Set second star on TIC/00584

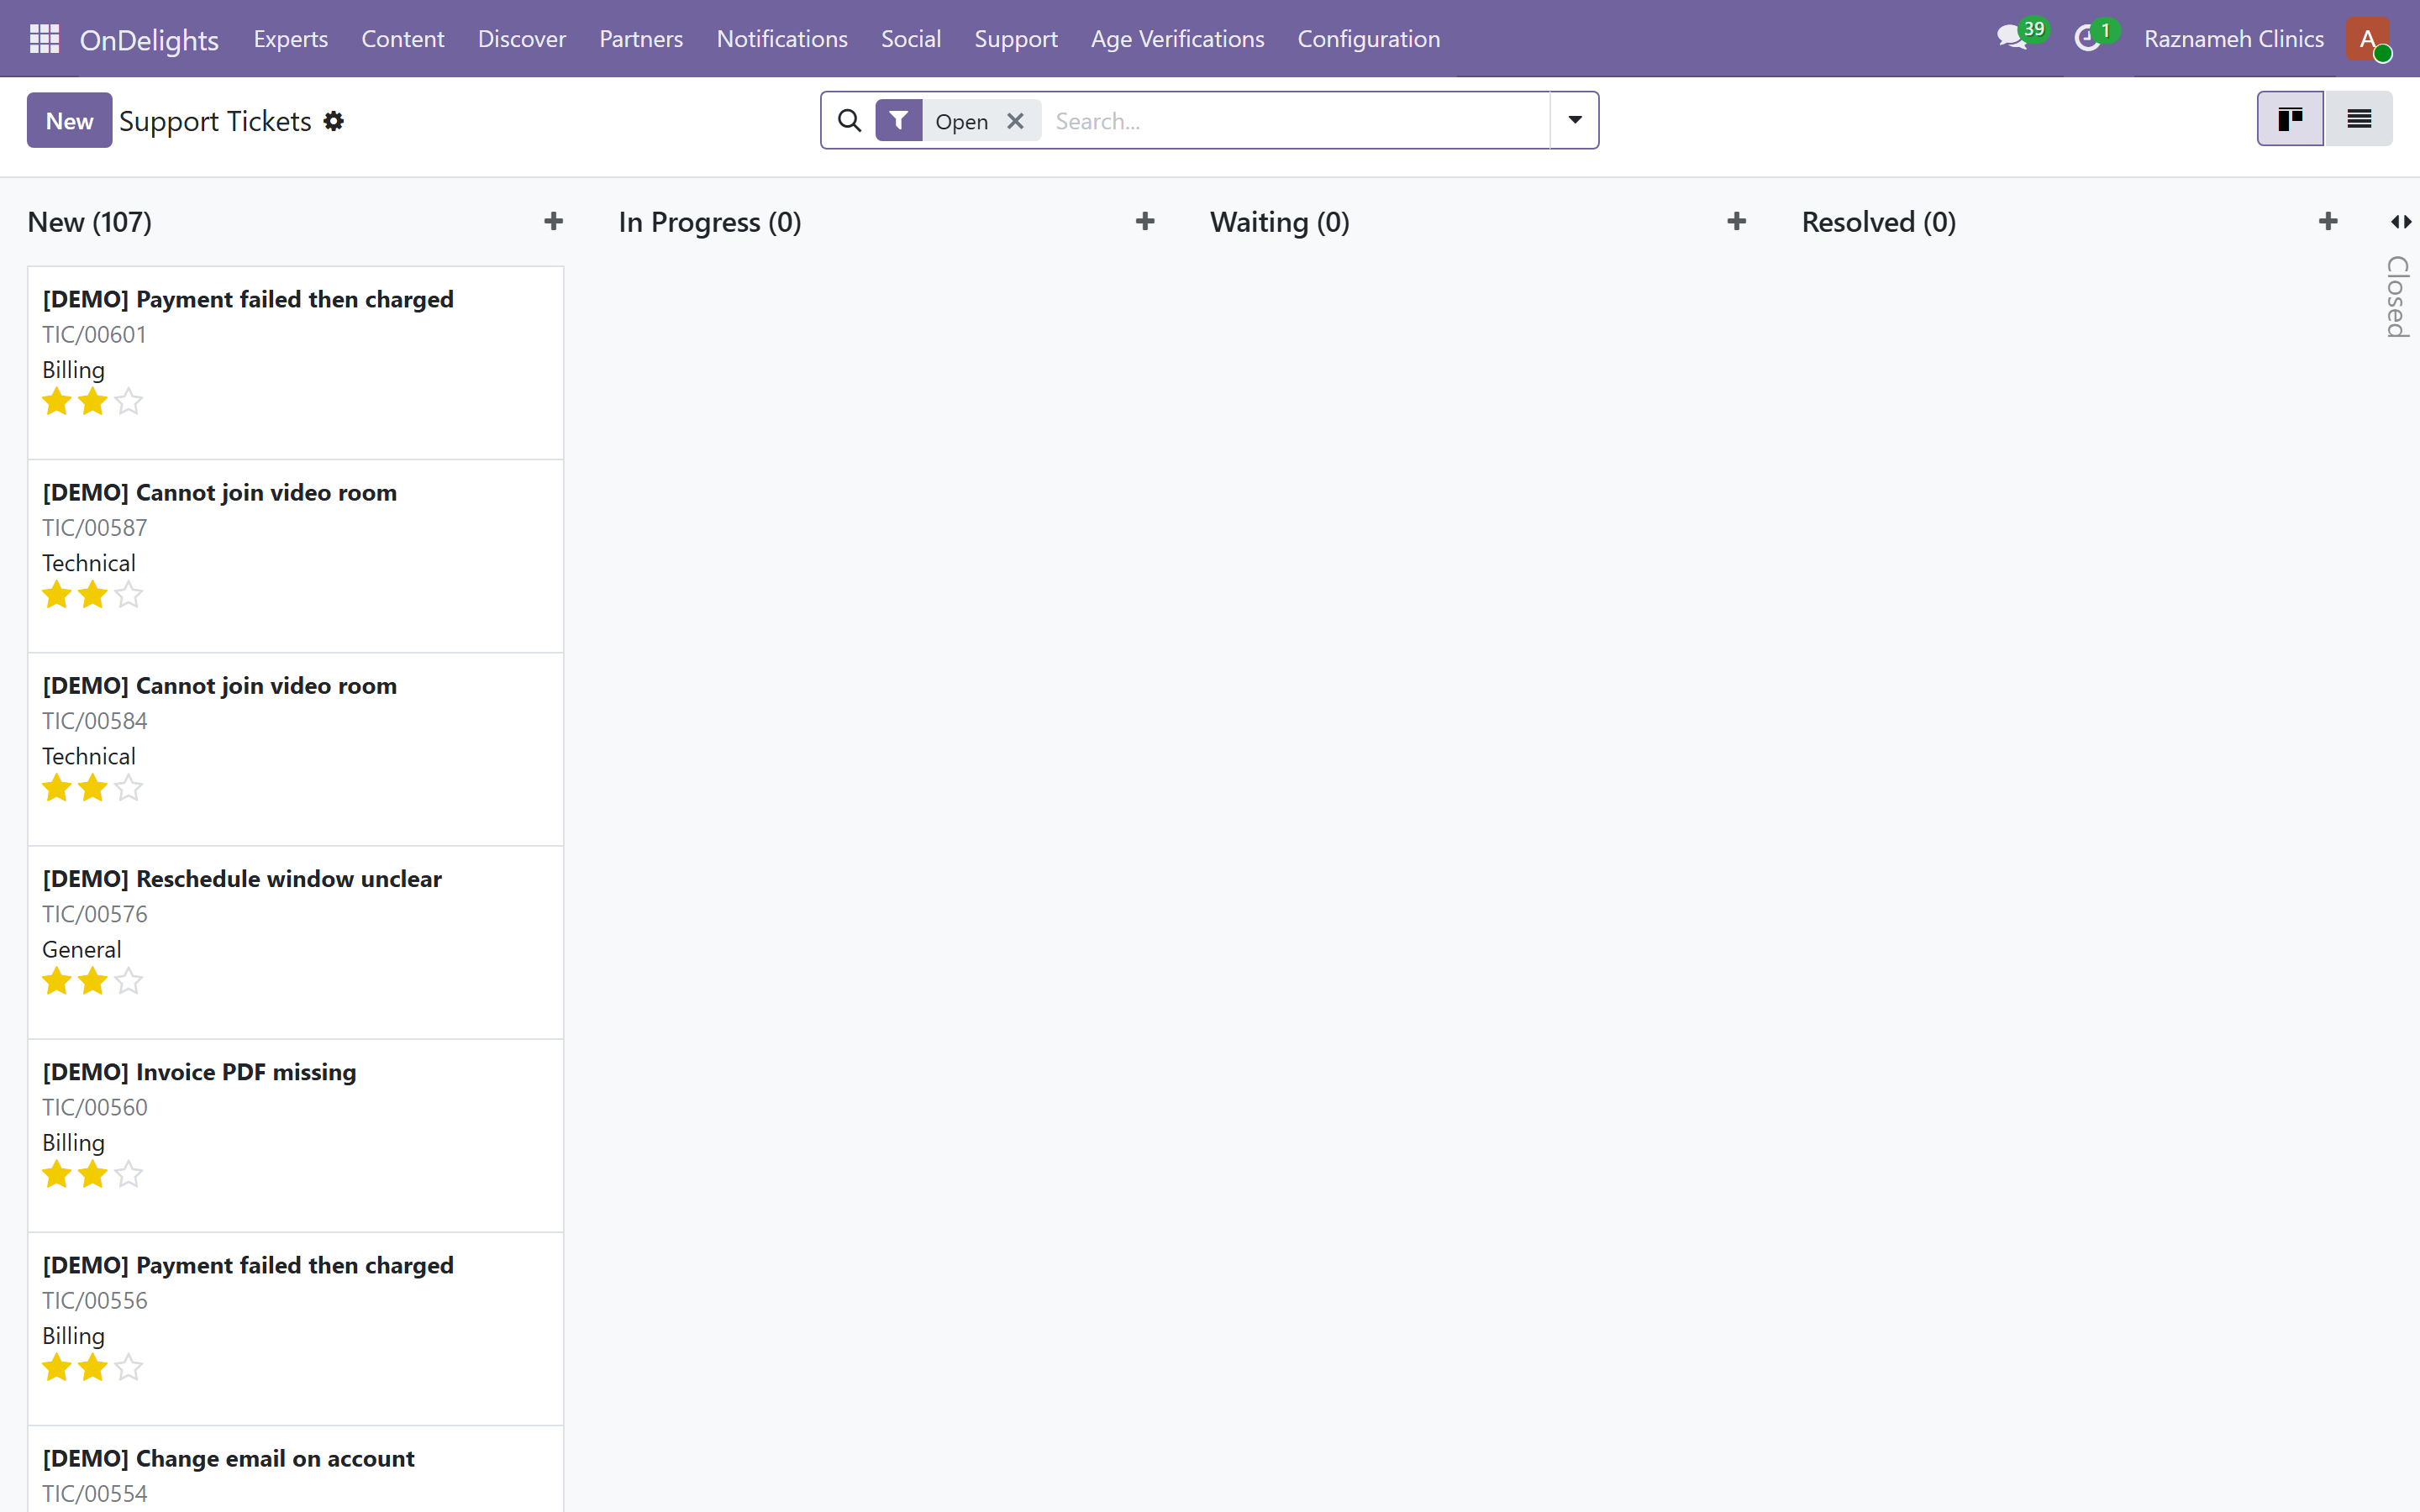(x=93, y=788)
